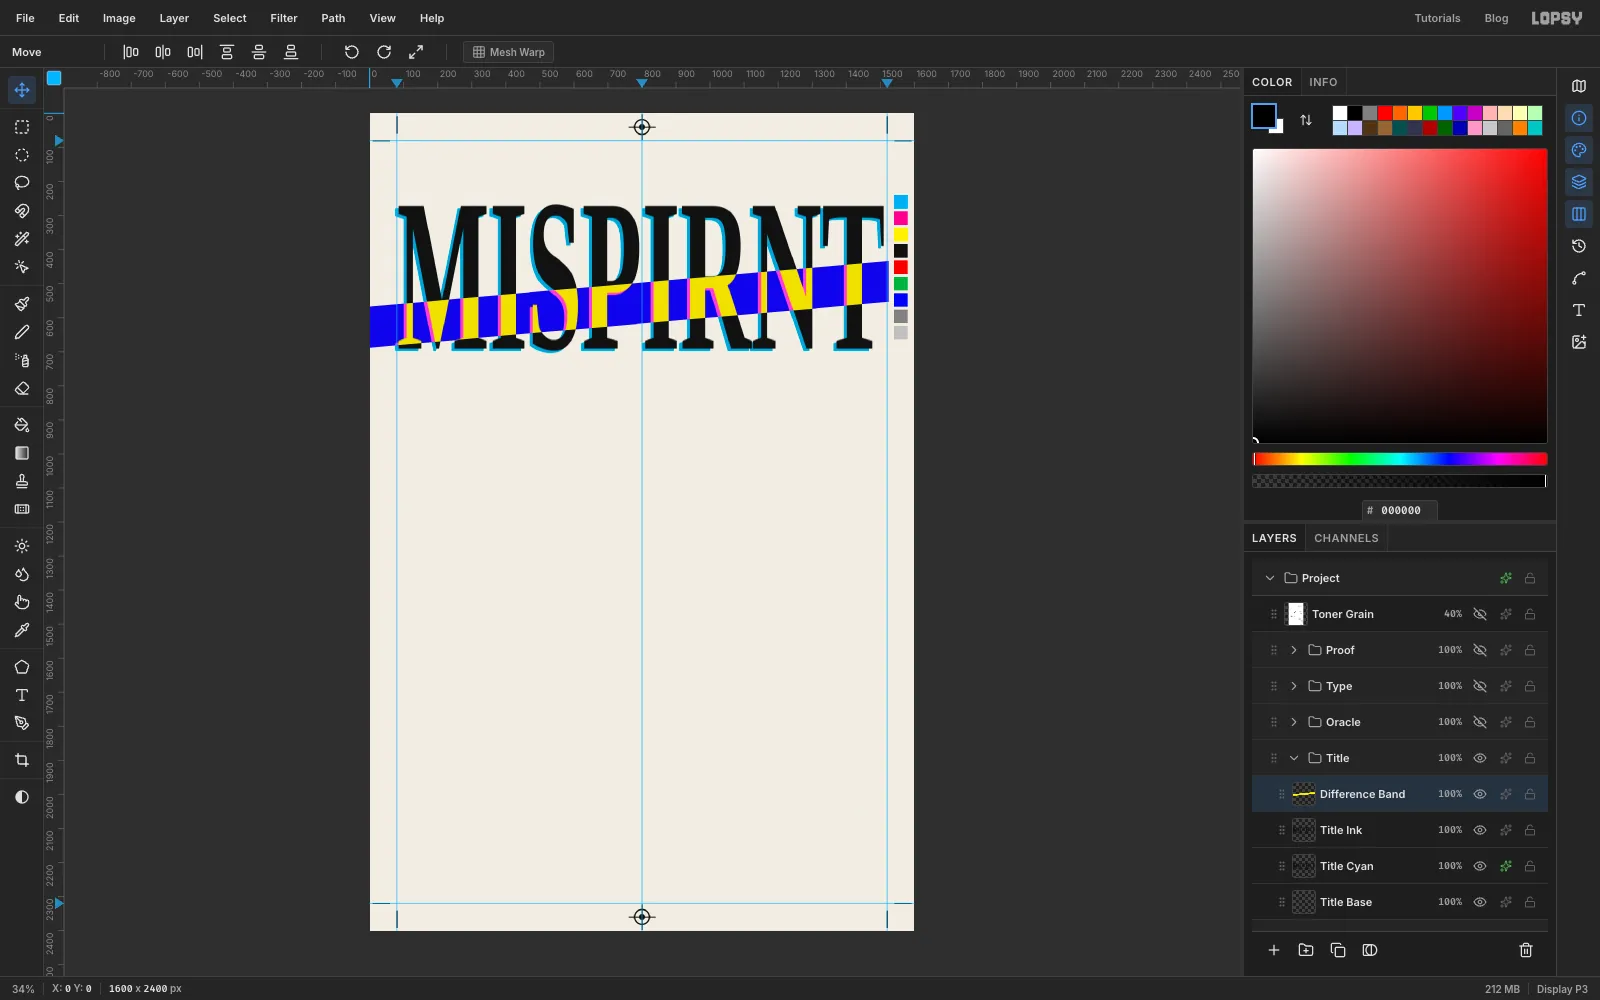Select the Gradient tool
1600x1000 pixels.
point(22,453)
